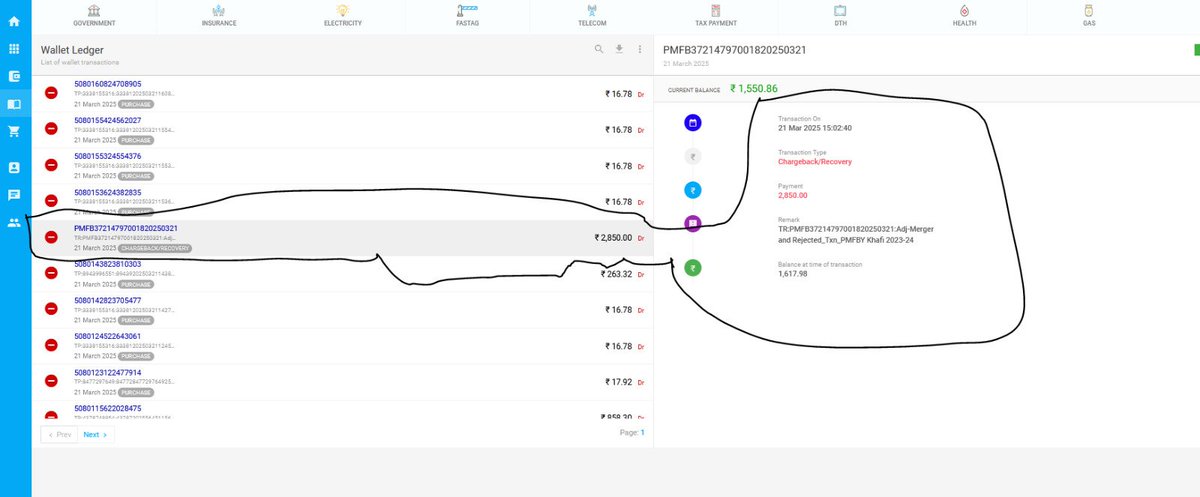Click debit icon for transaction 5080160824708905
The height and width of the screenshot is (497, 1200).
(51, 93)
